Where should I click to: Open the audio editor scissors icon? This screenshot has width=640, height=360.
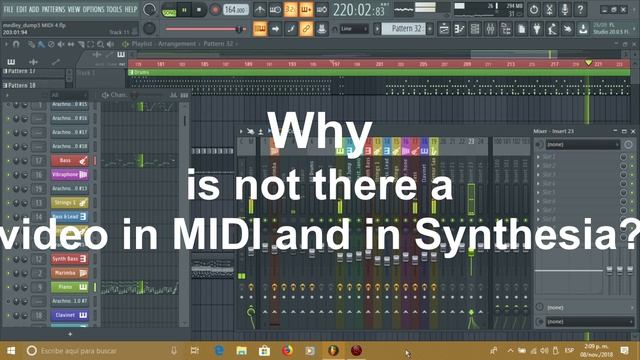(x=549, y=9)
